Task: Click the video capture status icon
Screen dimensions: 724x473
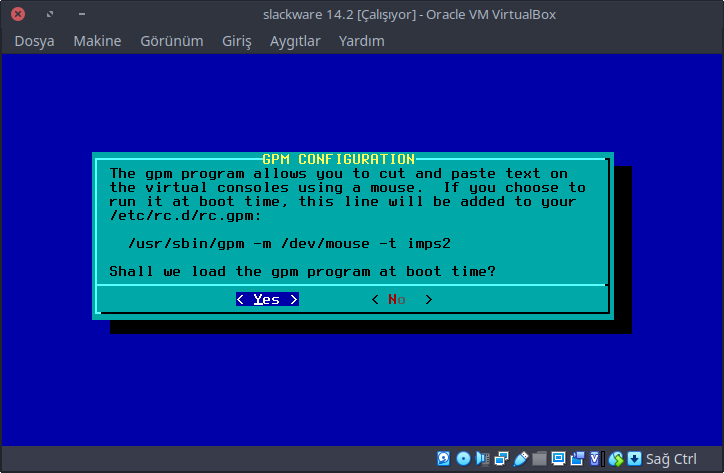Action: click(x=577, y=458)
